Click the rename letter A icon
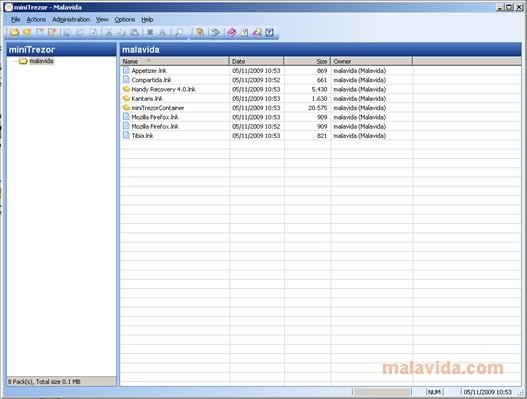The width and height of the screenshot is (527, 399). pos(162,32)
